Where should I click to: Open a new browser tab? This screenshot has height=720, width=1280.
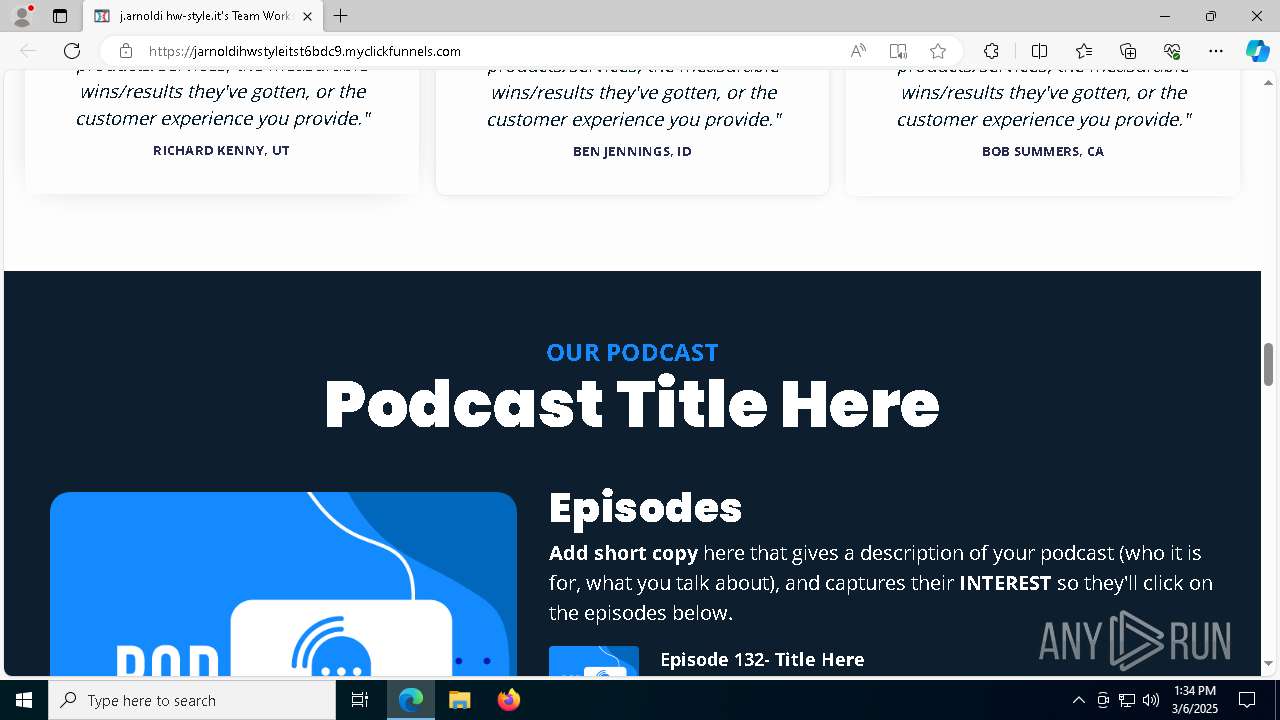(341, 16)
